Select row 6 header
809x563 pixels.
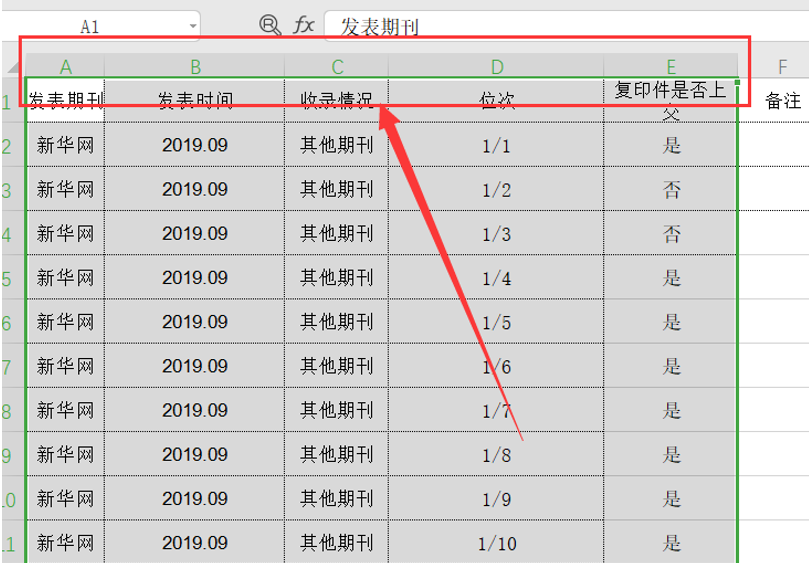click(12, 321)
